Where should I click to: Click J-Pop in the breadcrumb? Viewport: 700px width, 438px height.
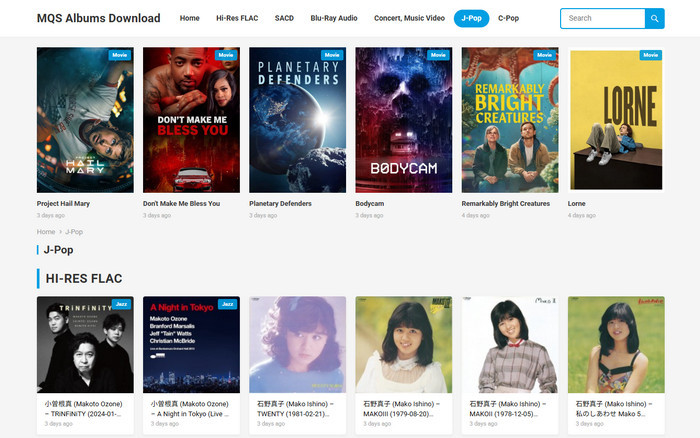coord(74,232)
